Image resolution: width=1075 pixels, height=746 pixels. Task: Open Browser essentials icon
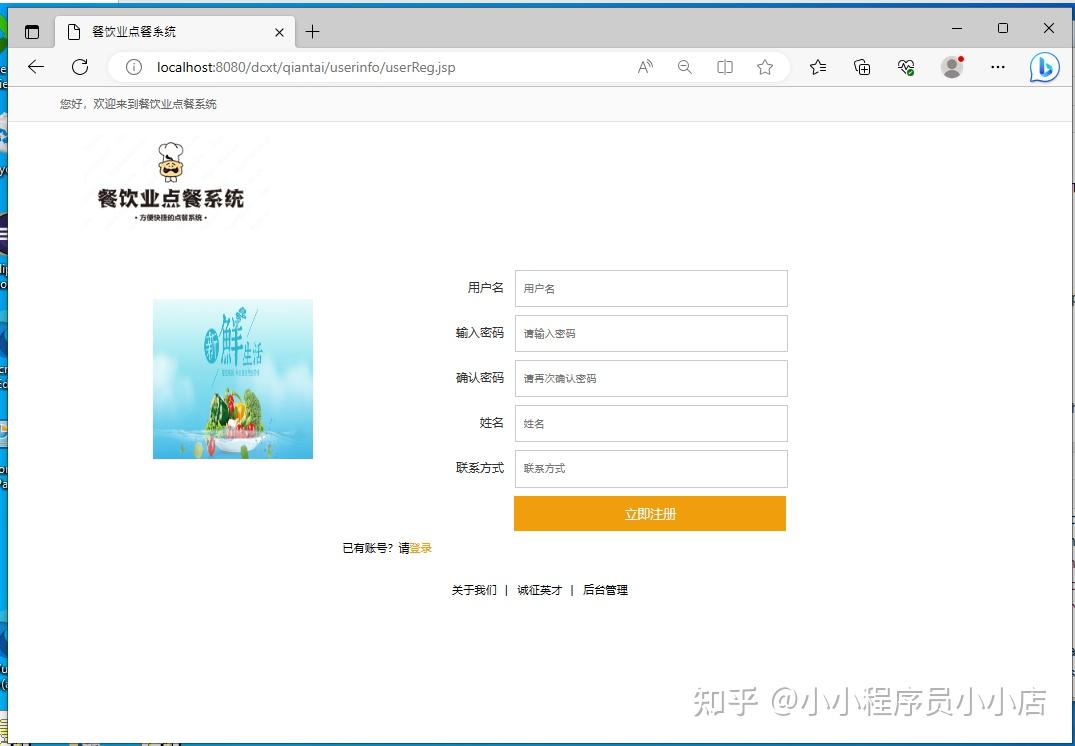906,67
